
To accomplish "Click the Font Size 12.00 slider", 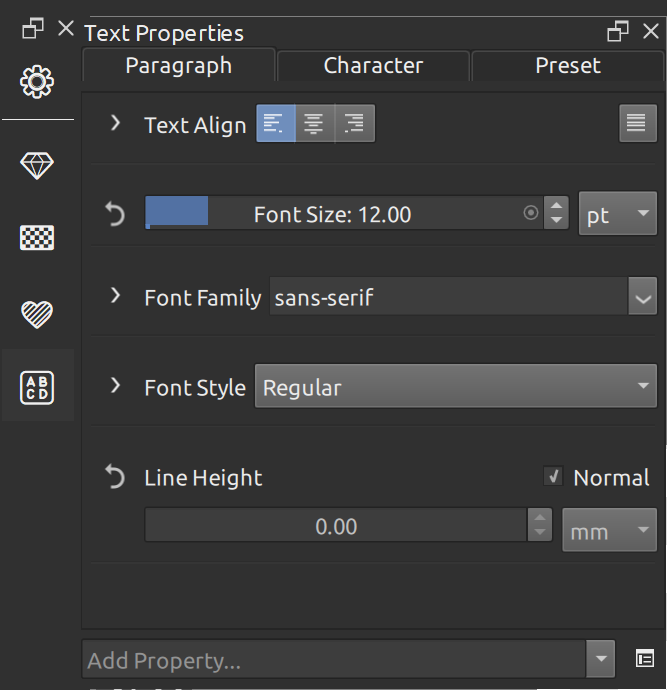I will tap(332, 214).
